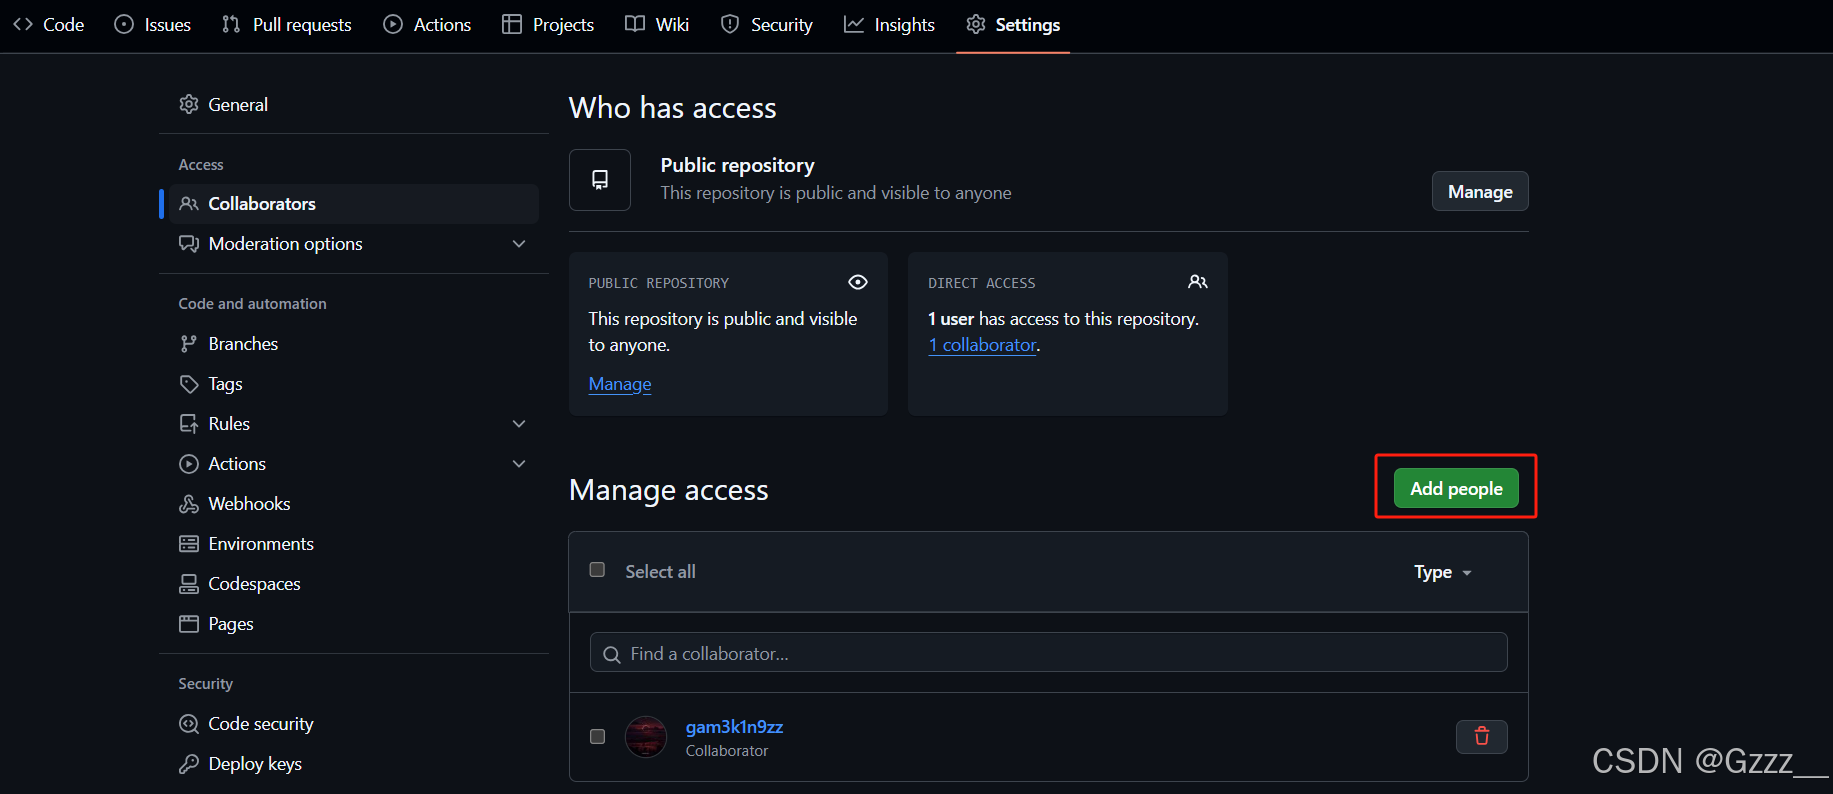Click the gam3k1n9zz avatar image
1833x794 pixels.
646,737
